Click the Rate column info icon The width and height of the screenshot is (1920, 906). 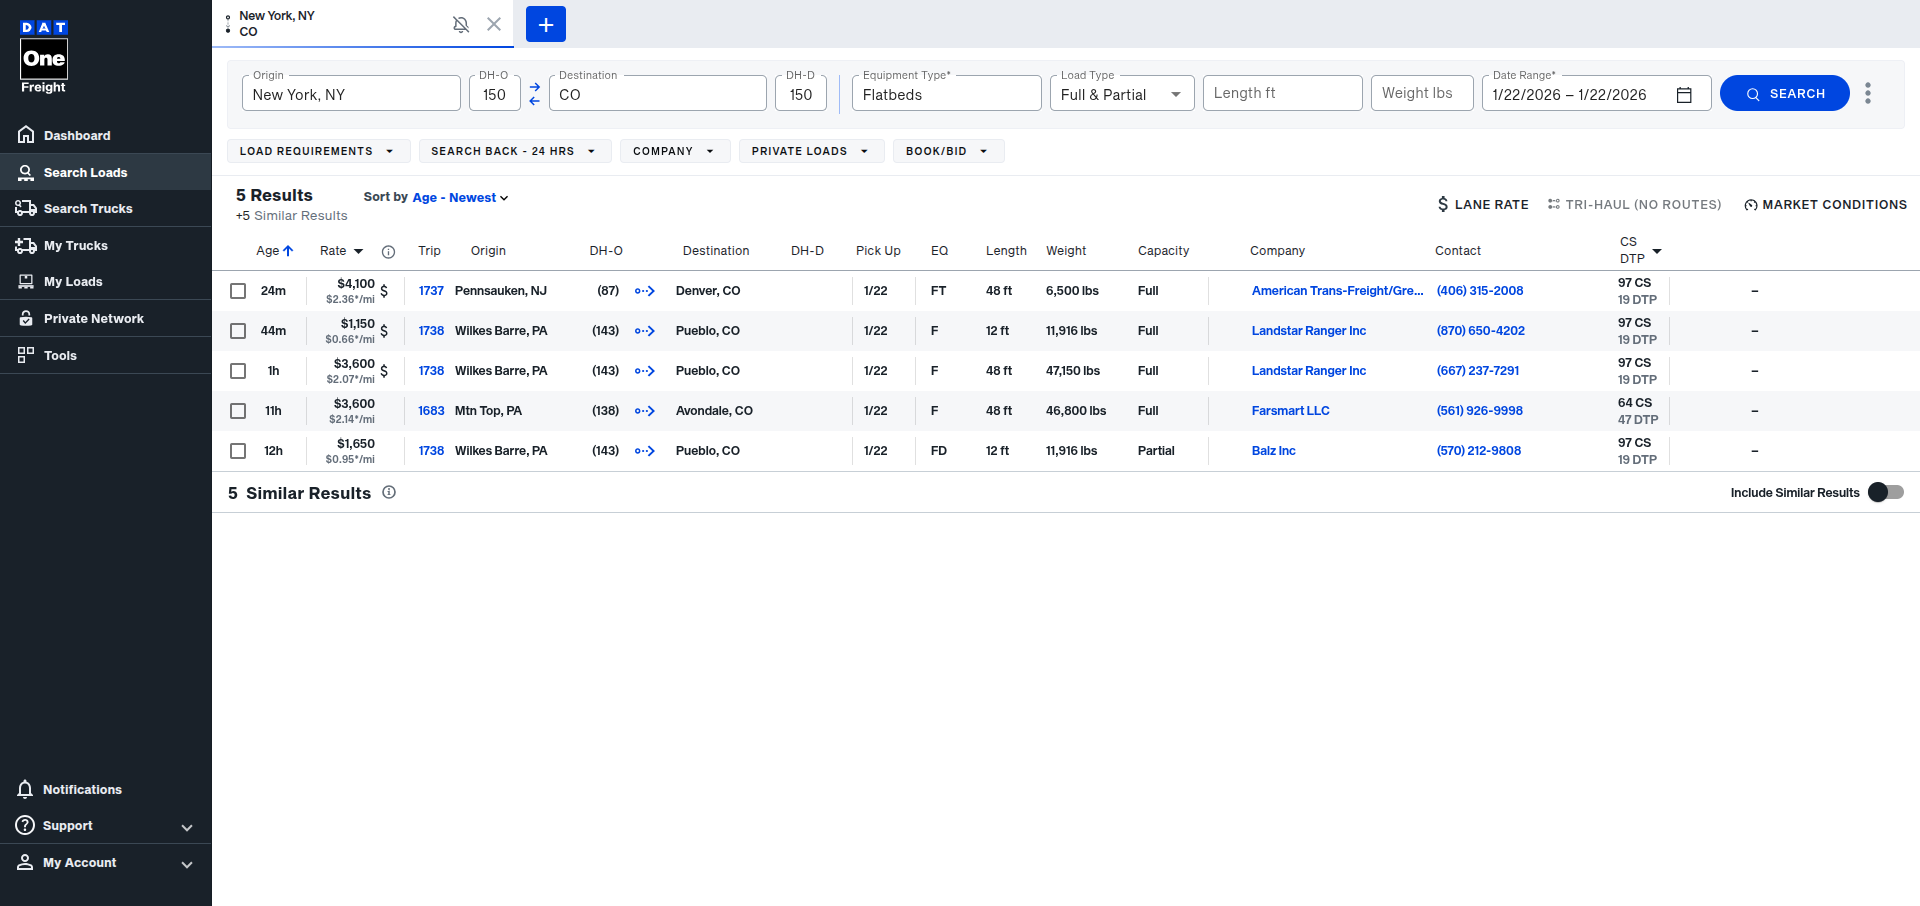click(389, 252)
